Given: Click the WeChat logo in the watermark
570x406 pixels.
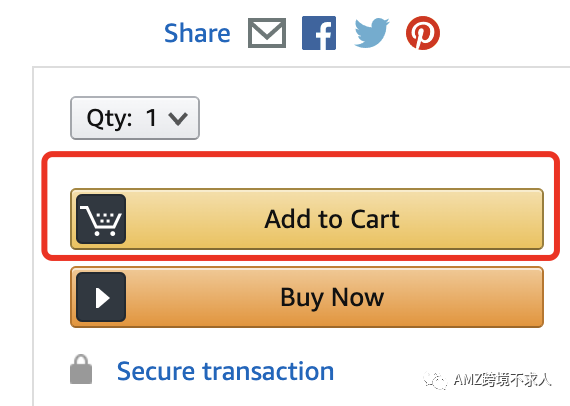Looking at the screenshot, I should pos(435,381).
